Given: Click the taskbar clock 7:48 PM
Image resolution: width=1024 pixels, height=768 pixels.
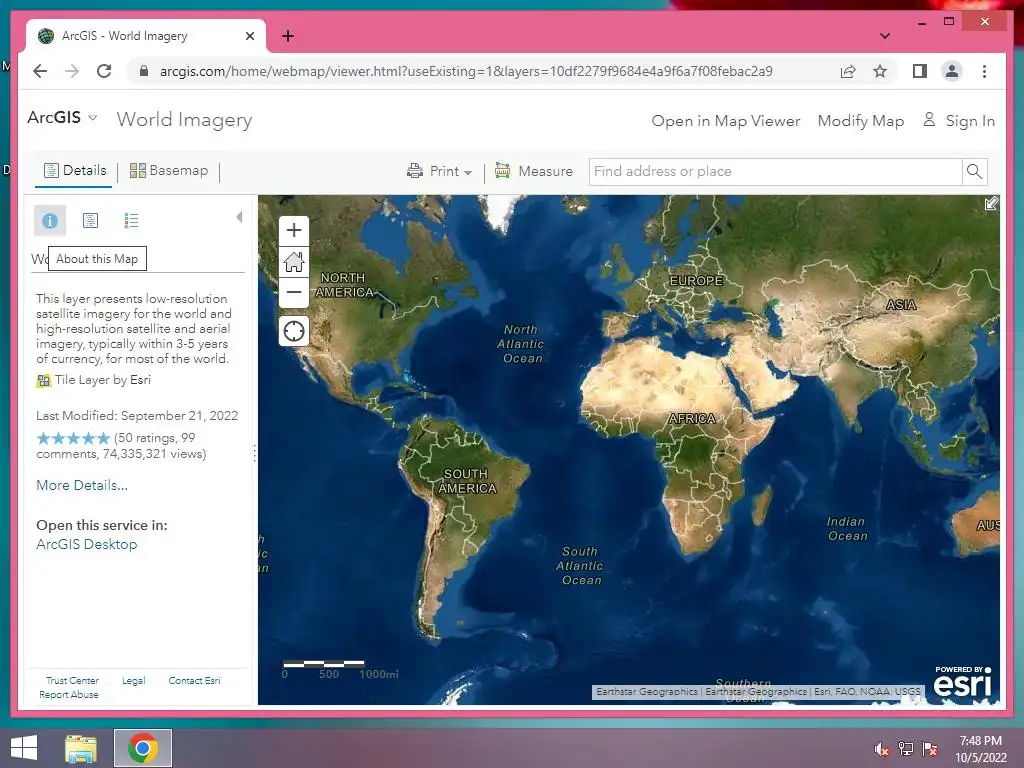Looking at the screenshot, I should 981,741.
